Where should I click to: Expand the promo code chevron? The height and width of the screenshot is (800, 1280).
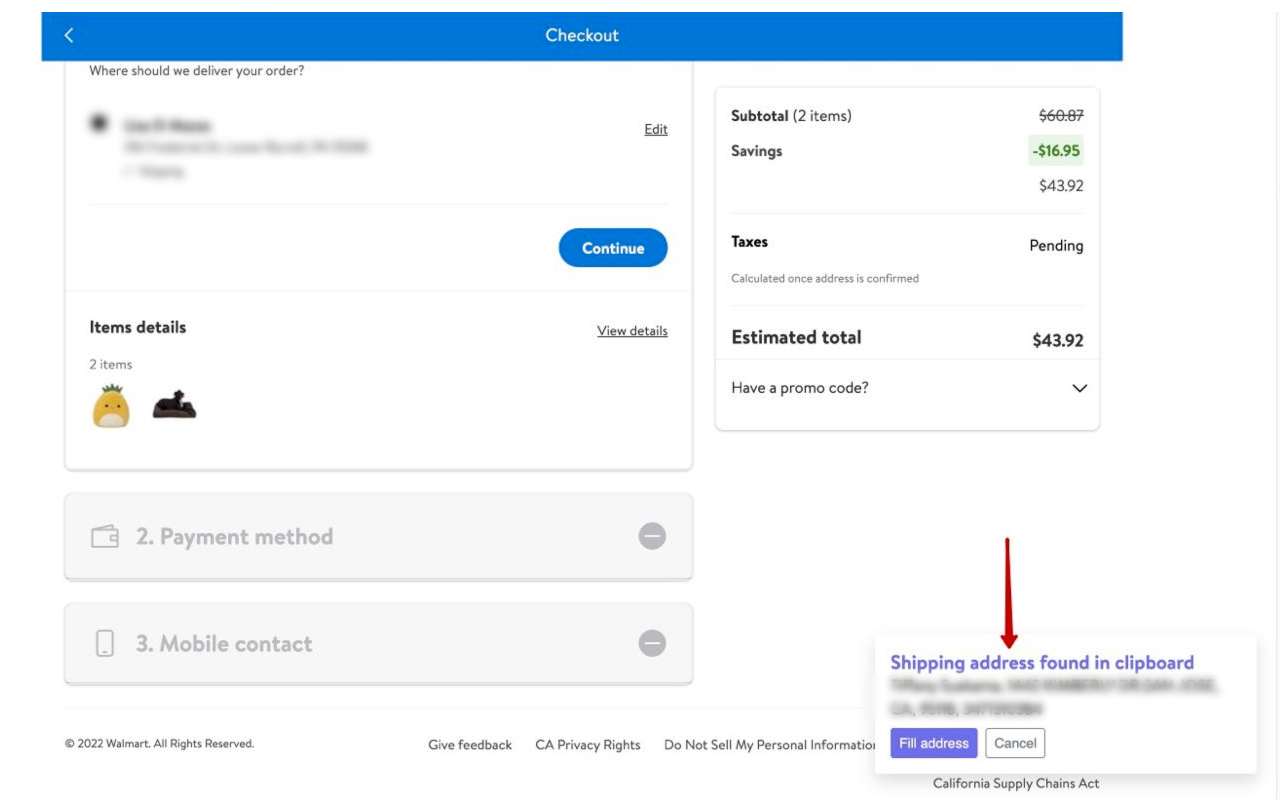click(1079, 388)
